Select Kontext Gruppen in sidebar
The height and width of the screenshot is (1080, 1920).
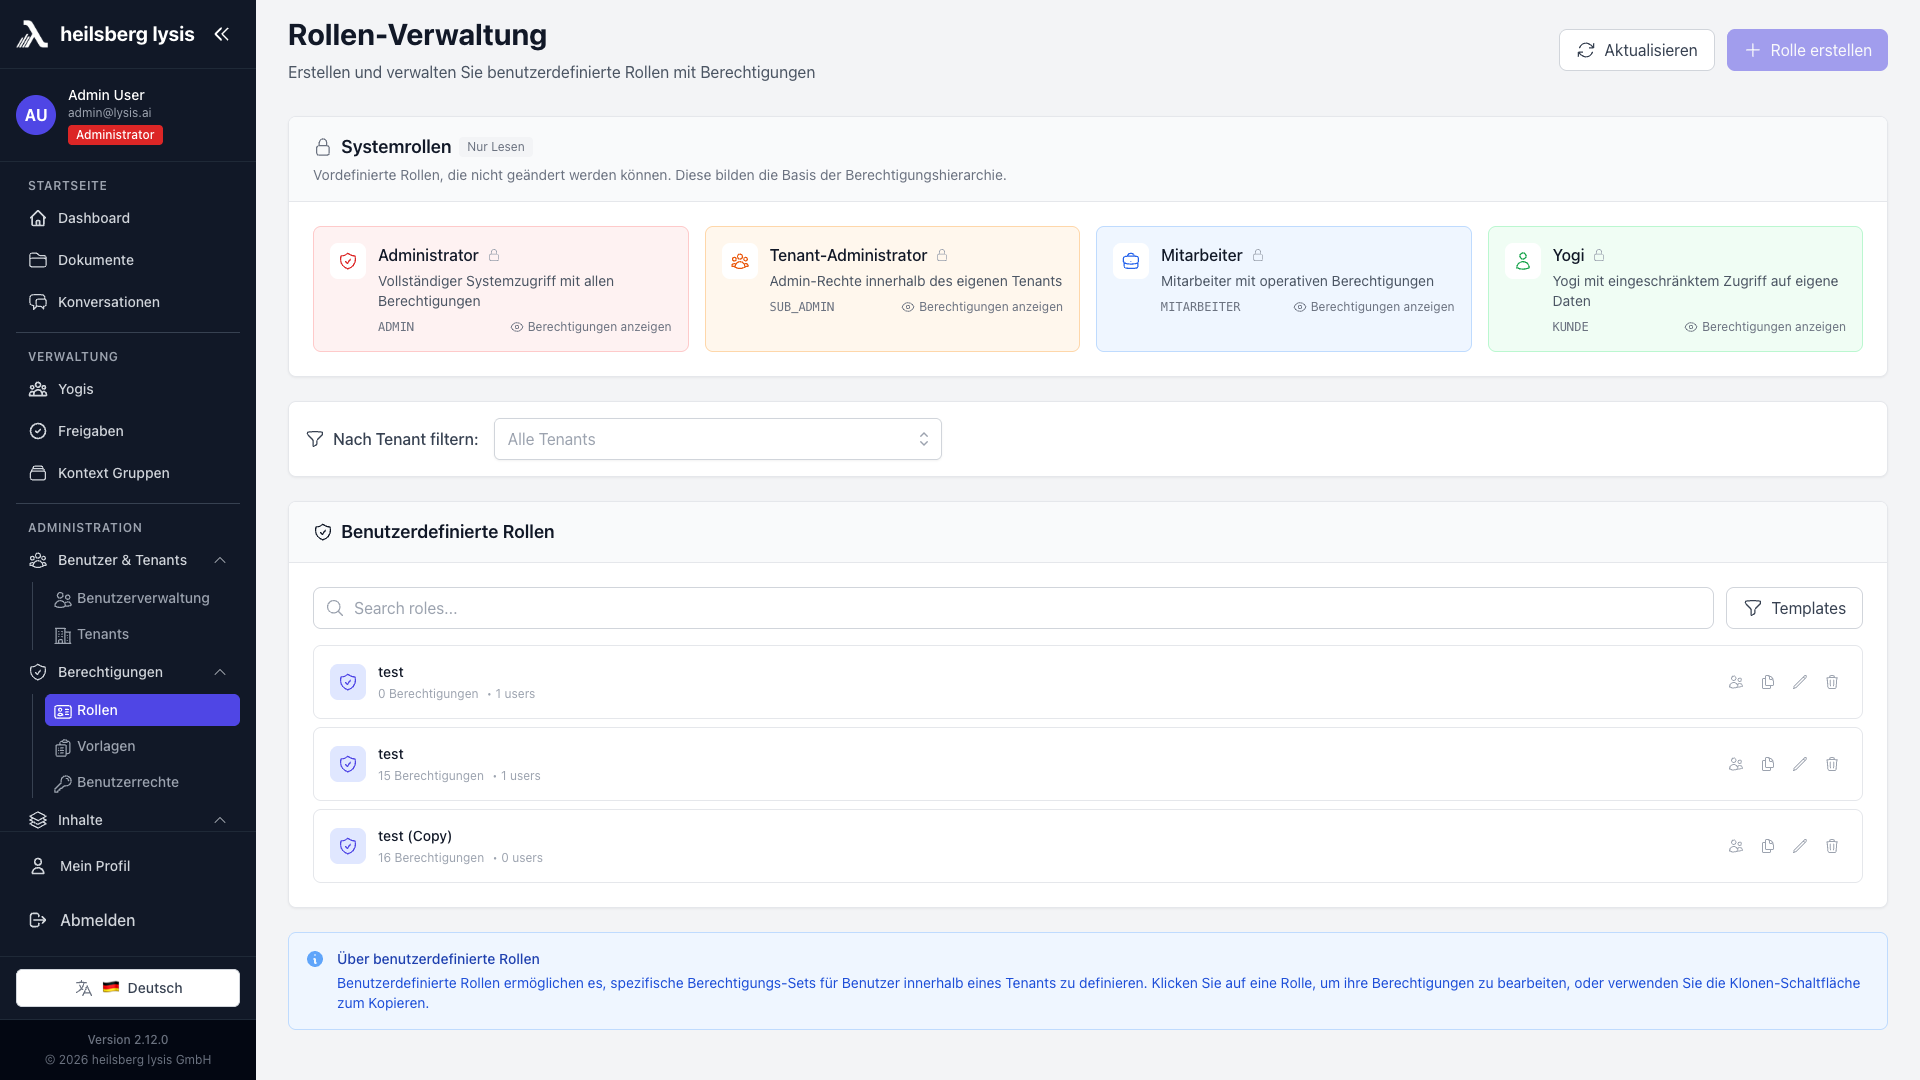tap(128, 473)
